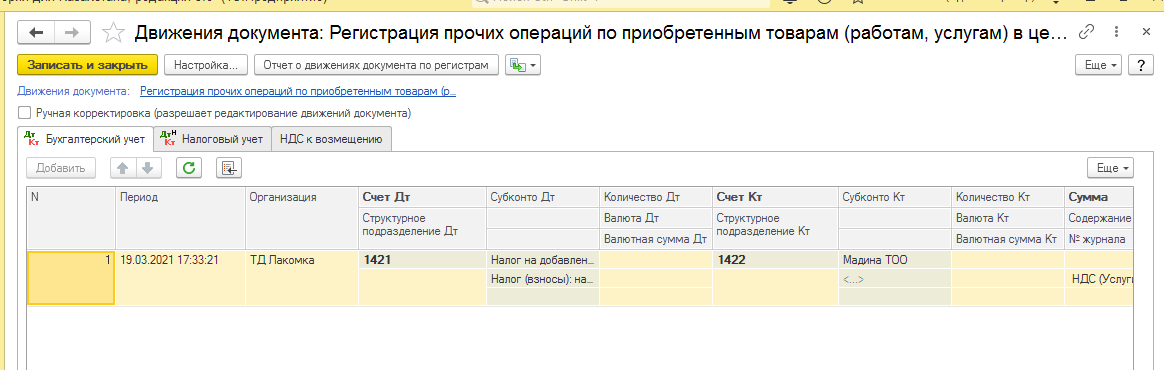Open Настройка... settings button
1164x370 pixels.
206,65
